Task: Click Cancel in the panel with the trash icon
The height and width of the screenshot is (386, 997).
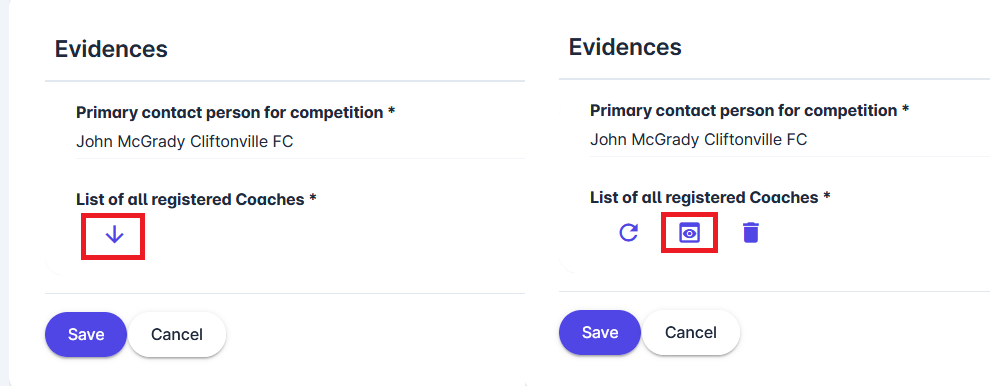Action: 691,332
